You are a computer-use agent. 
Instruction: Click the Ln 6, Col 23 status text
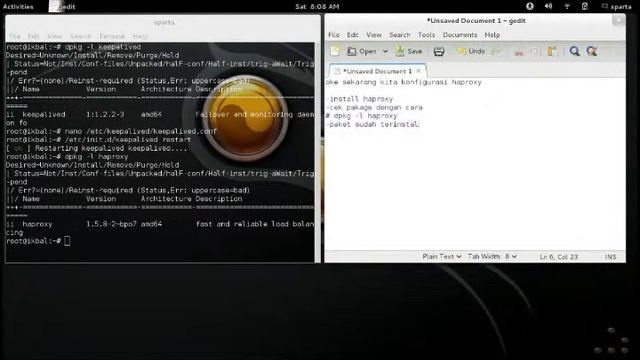pyautogui.click(x=558, y=257)
